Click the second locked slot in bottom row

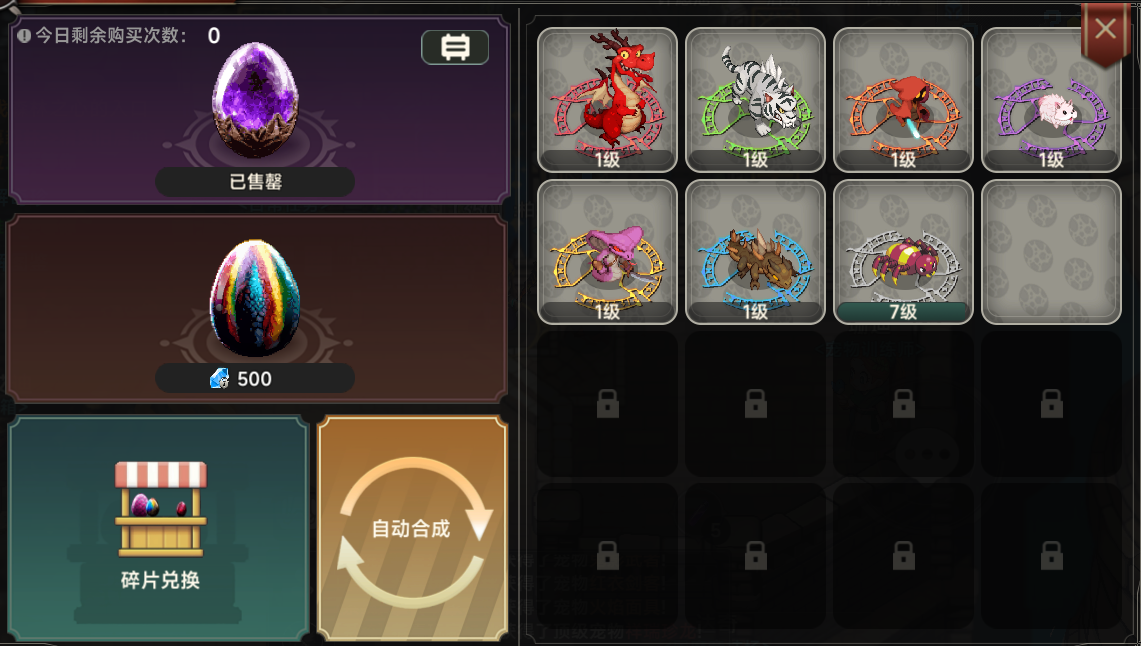(x=755, y=556)
